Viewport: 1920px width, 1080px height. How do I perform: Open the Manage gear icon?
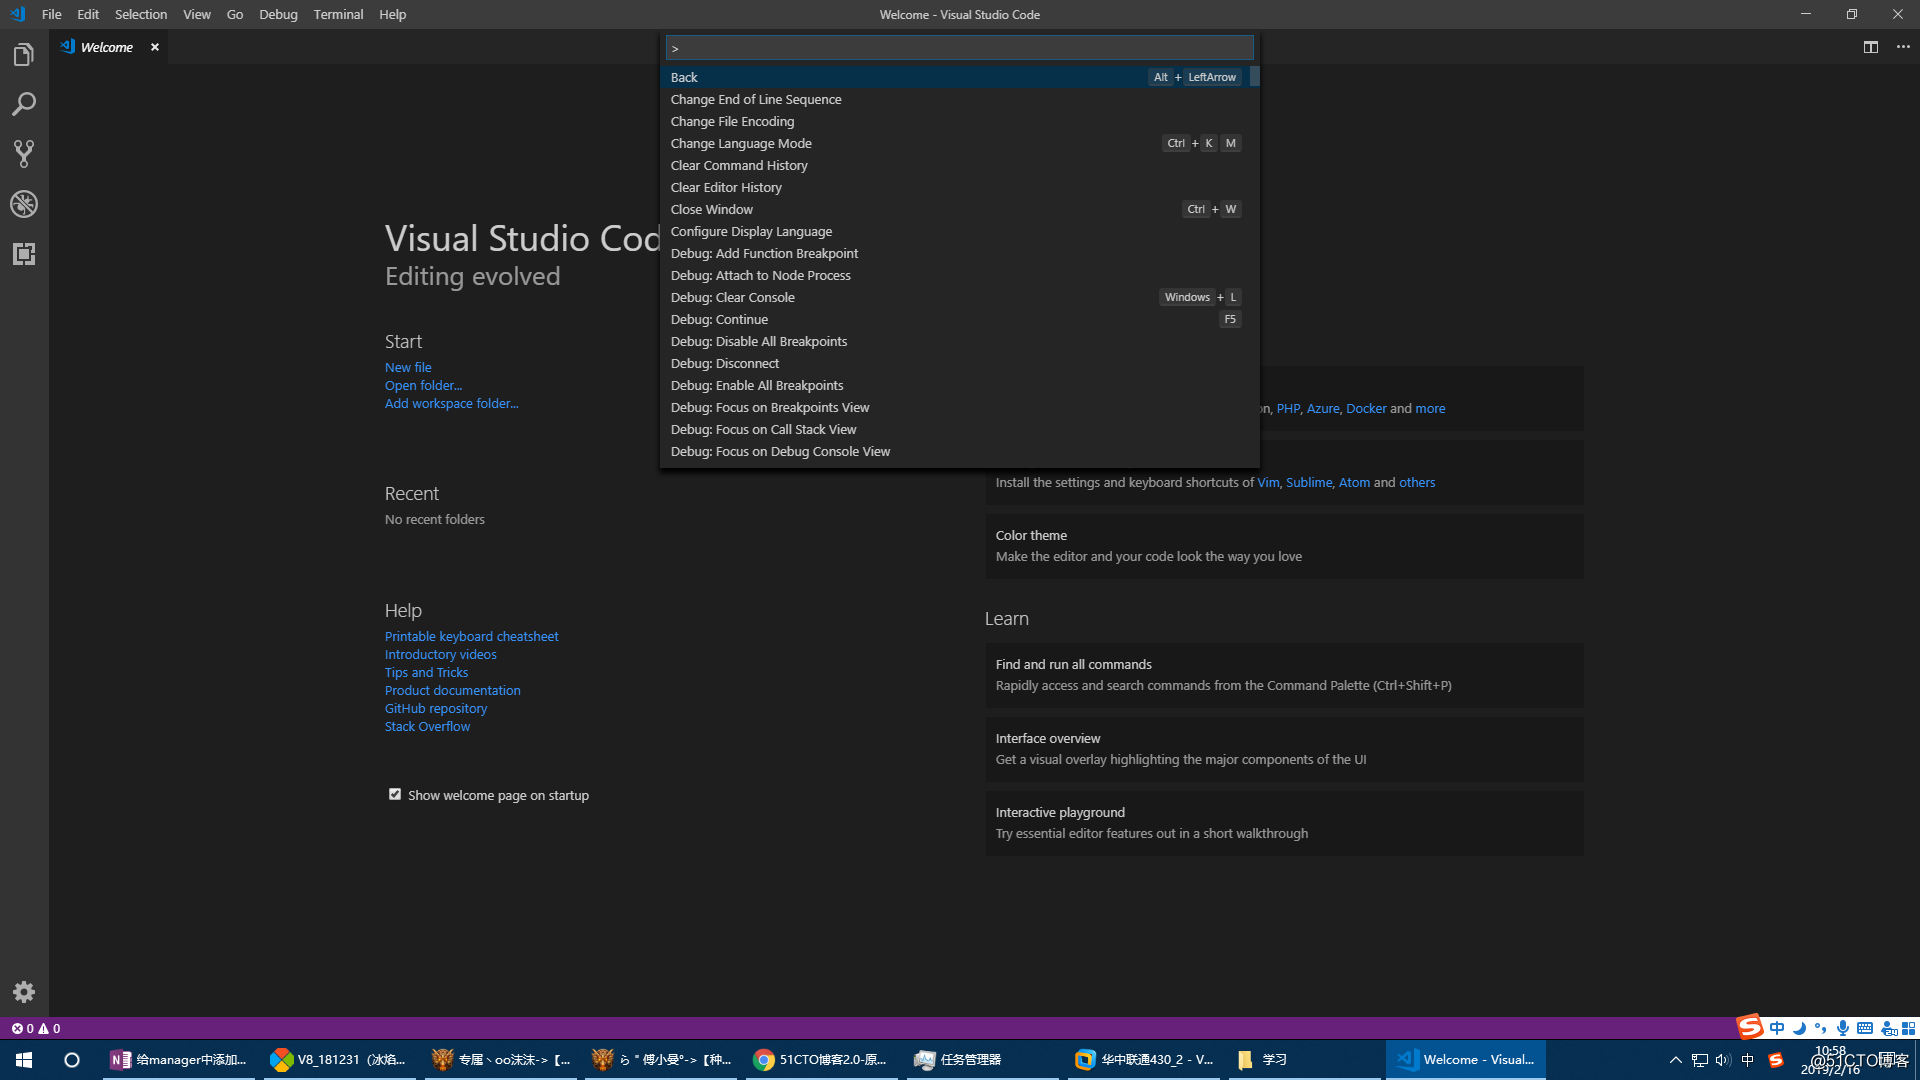24,992
